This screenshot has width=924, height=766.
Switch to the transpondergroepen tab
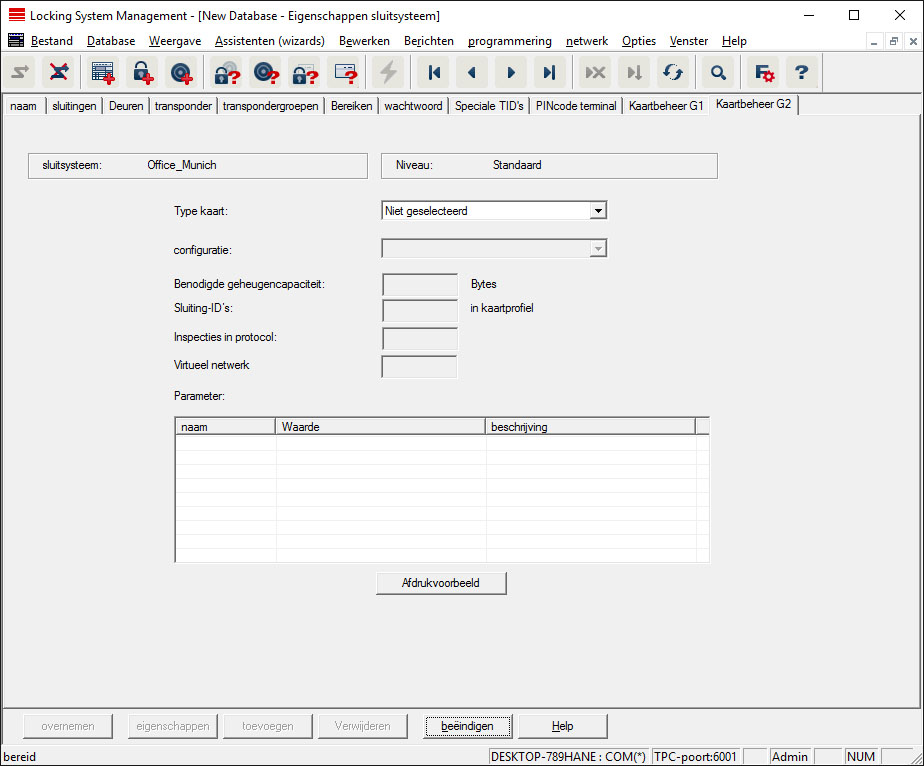[x=271, y=106]
